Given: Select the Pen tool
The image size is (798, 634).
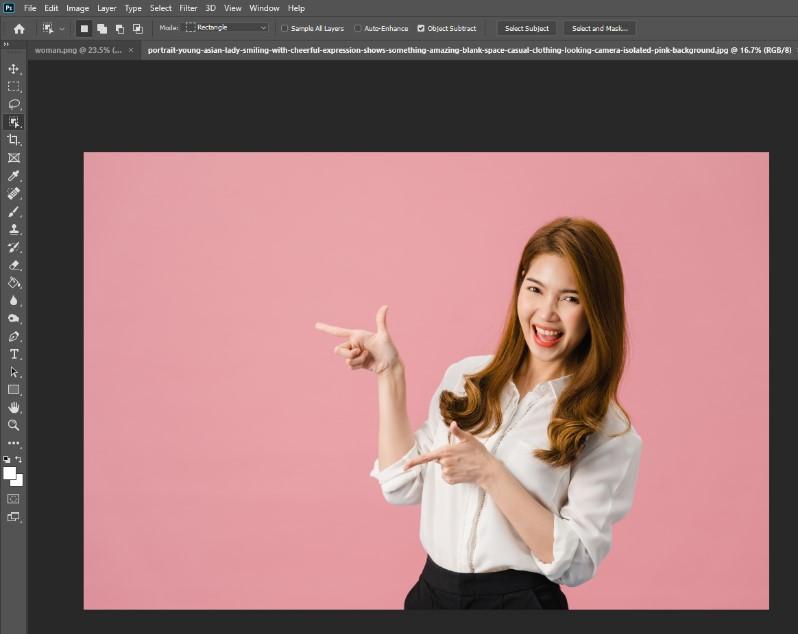Looking at the screenshot, I should click(14, 336).
